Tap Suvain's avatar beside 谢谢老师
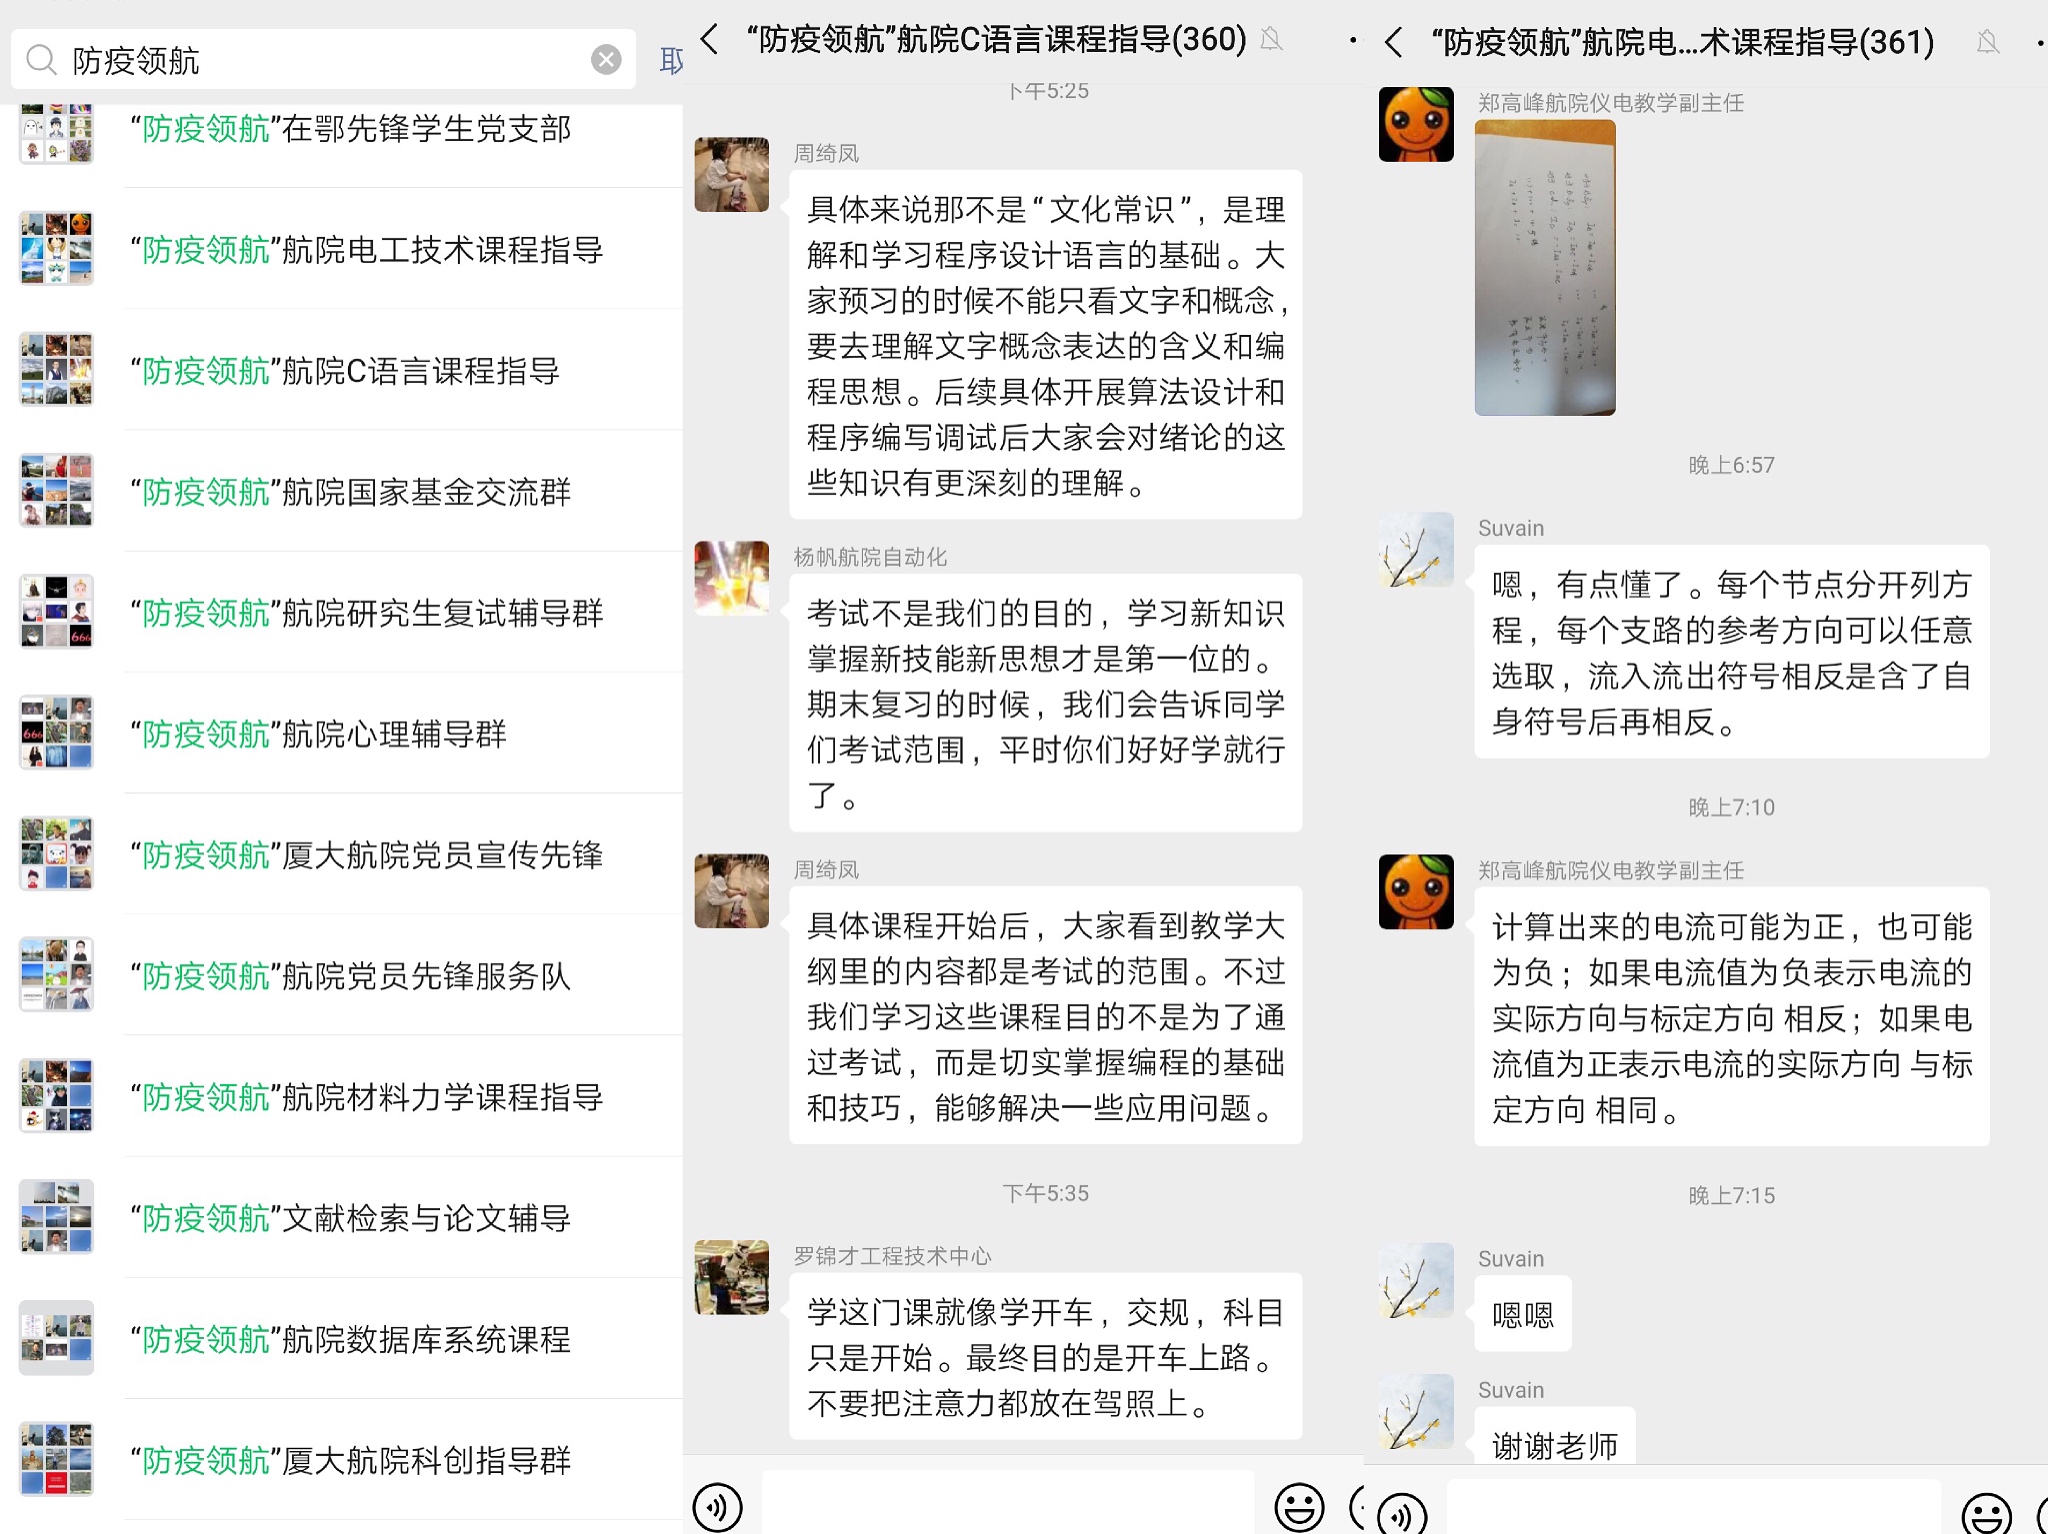 point(1416,1411)
